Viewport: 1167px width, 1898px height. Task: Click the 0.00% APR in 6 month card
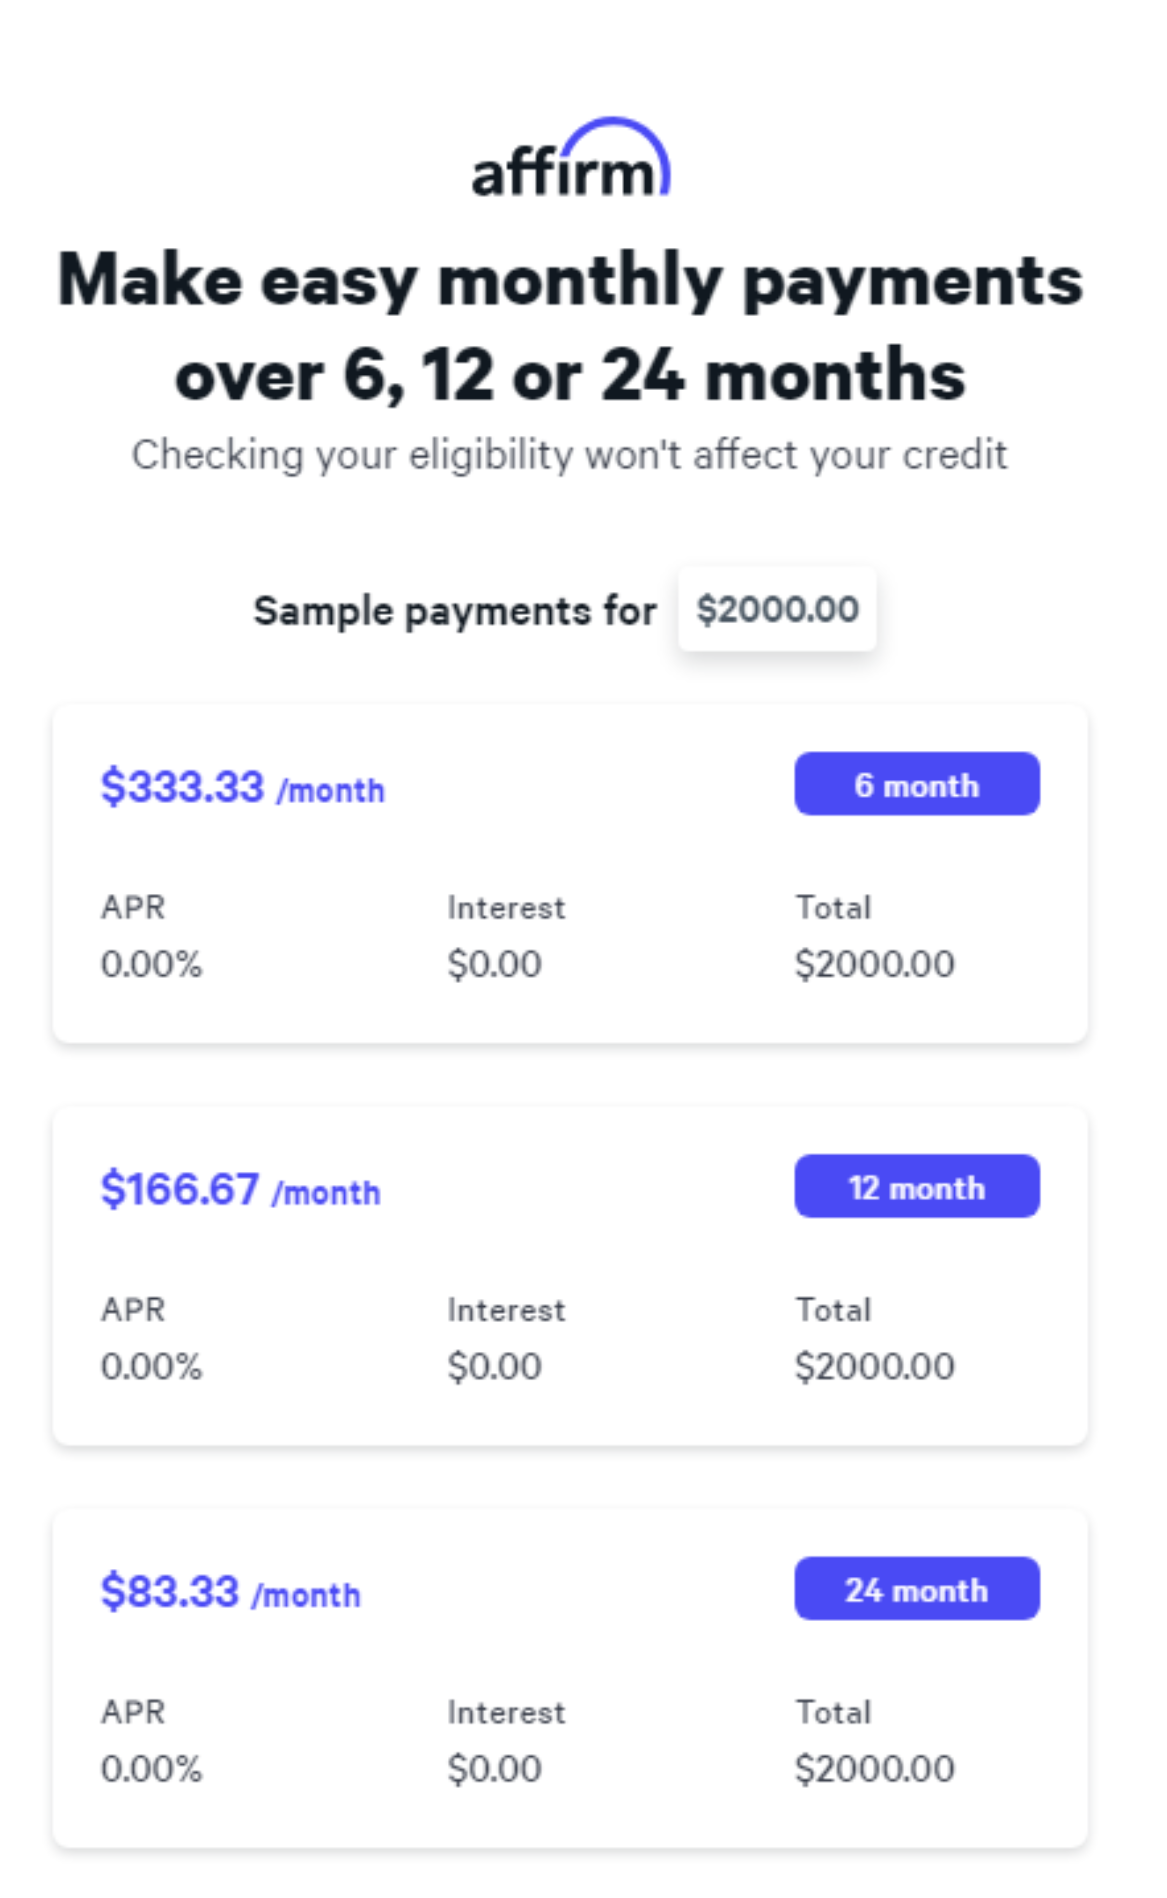(x=151, y=964)
